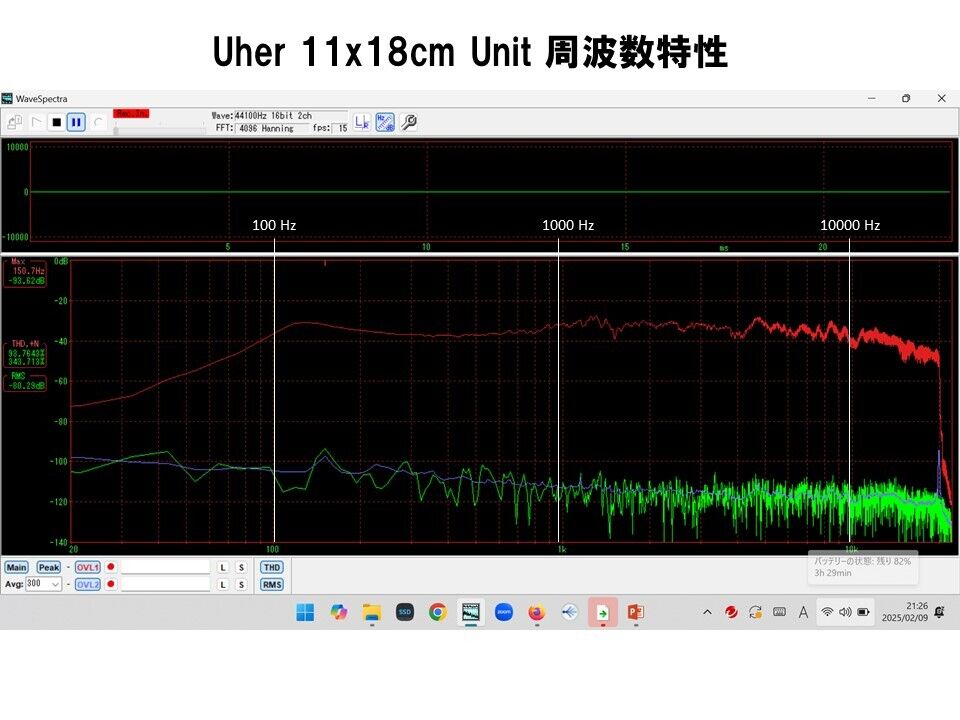
Task: Open the Wi-Fi network tray icon
Action: (x=827, y=612)
